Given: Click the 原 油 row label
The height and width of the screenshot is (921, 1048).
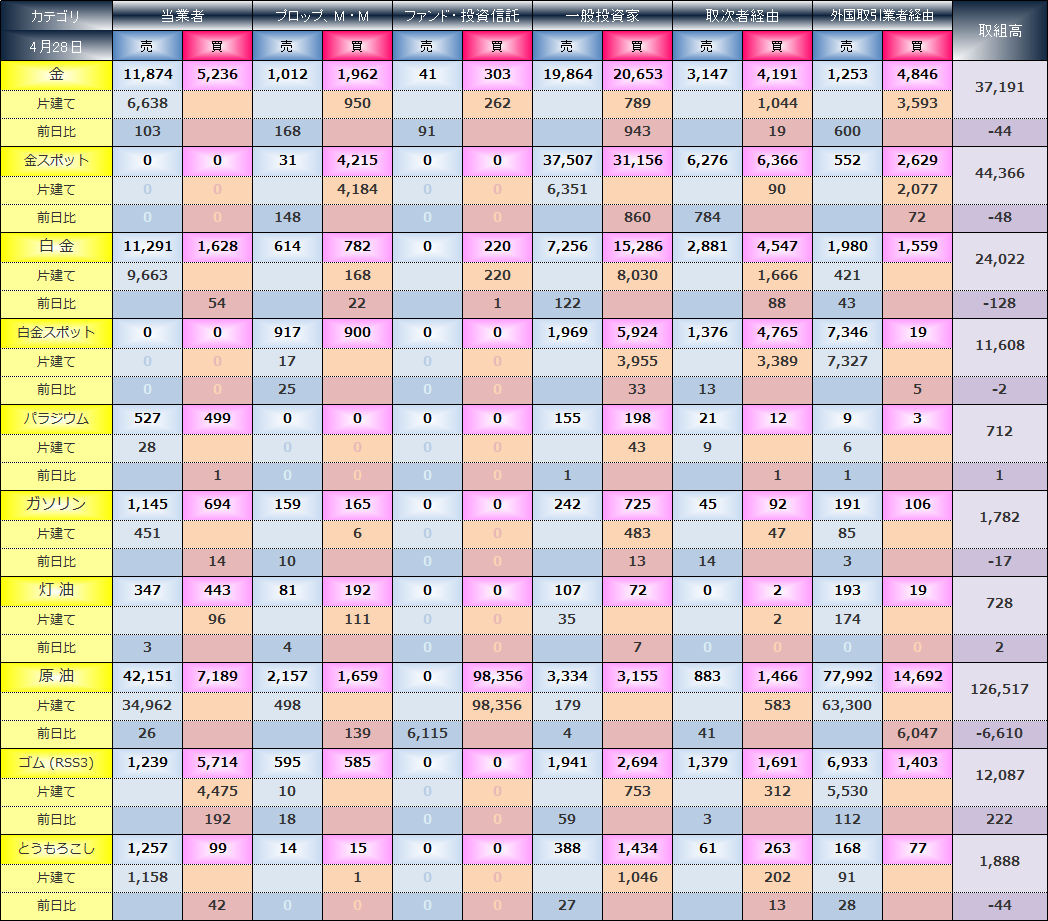Looking at the screenshot, I should click(56, 676).
